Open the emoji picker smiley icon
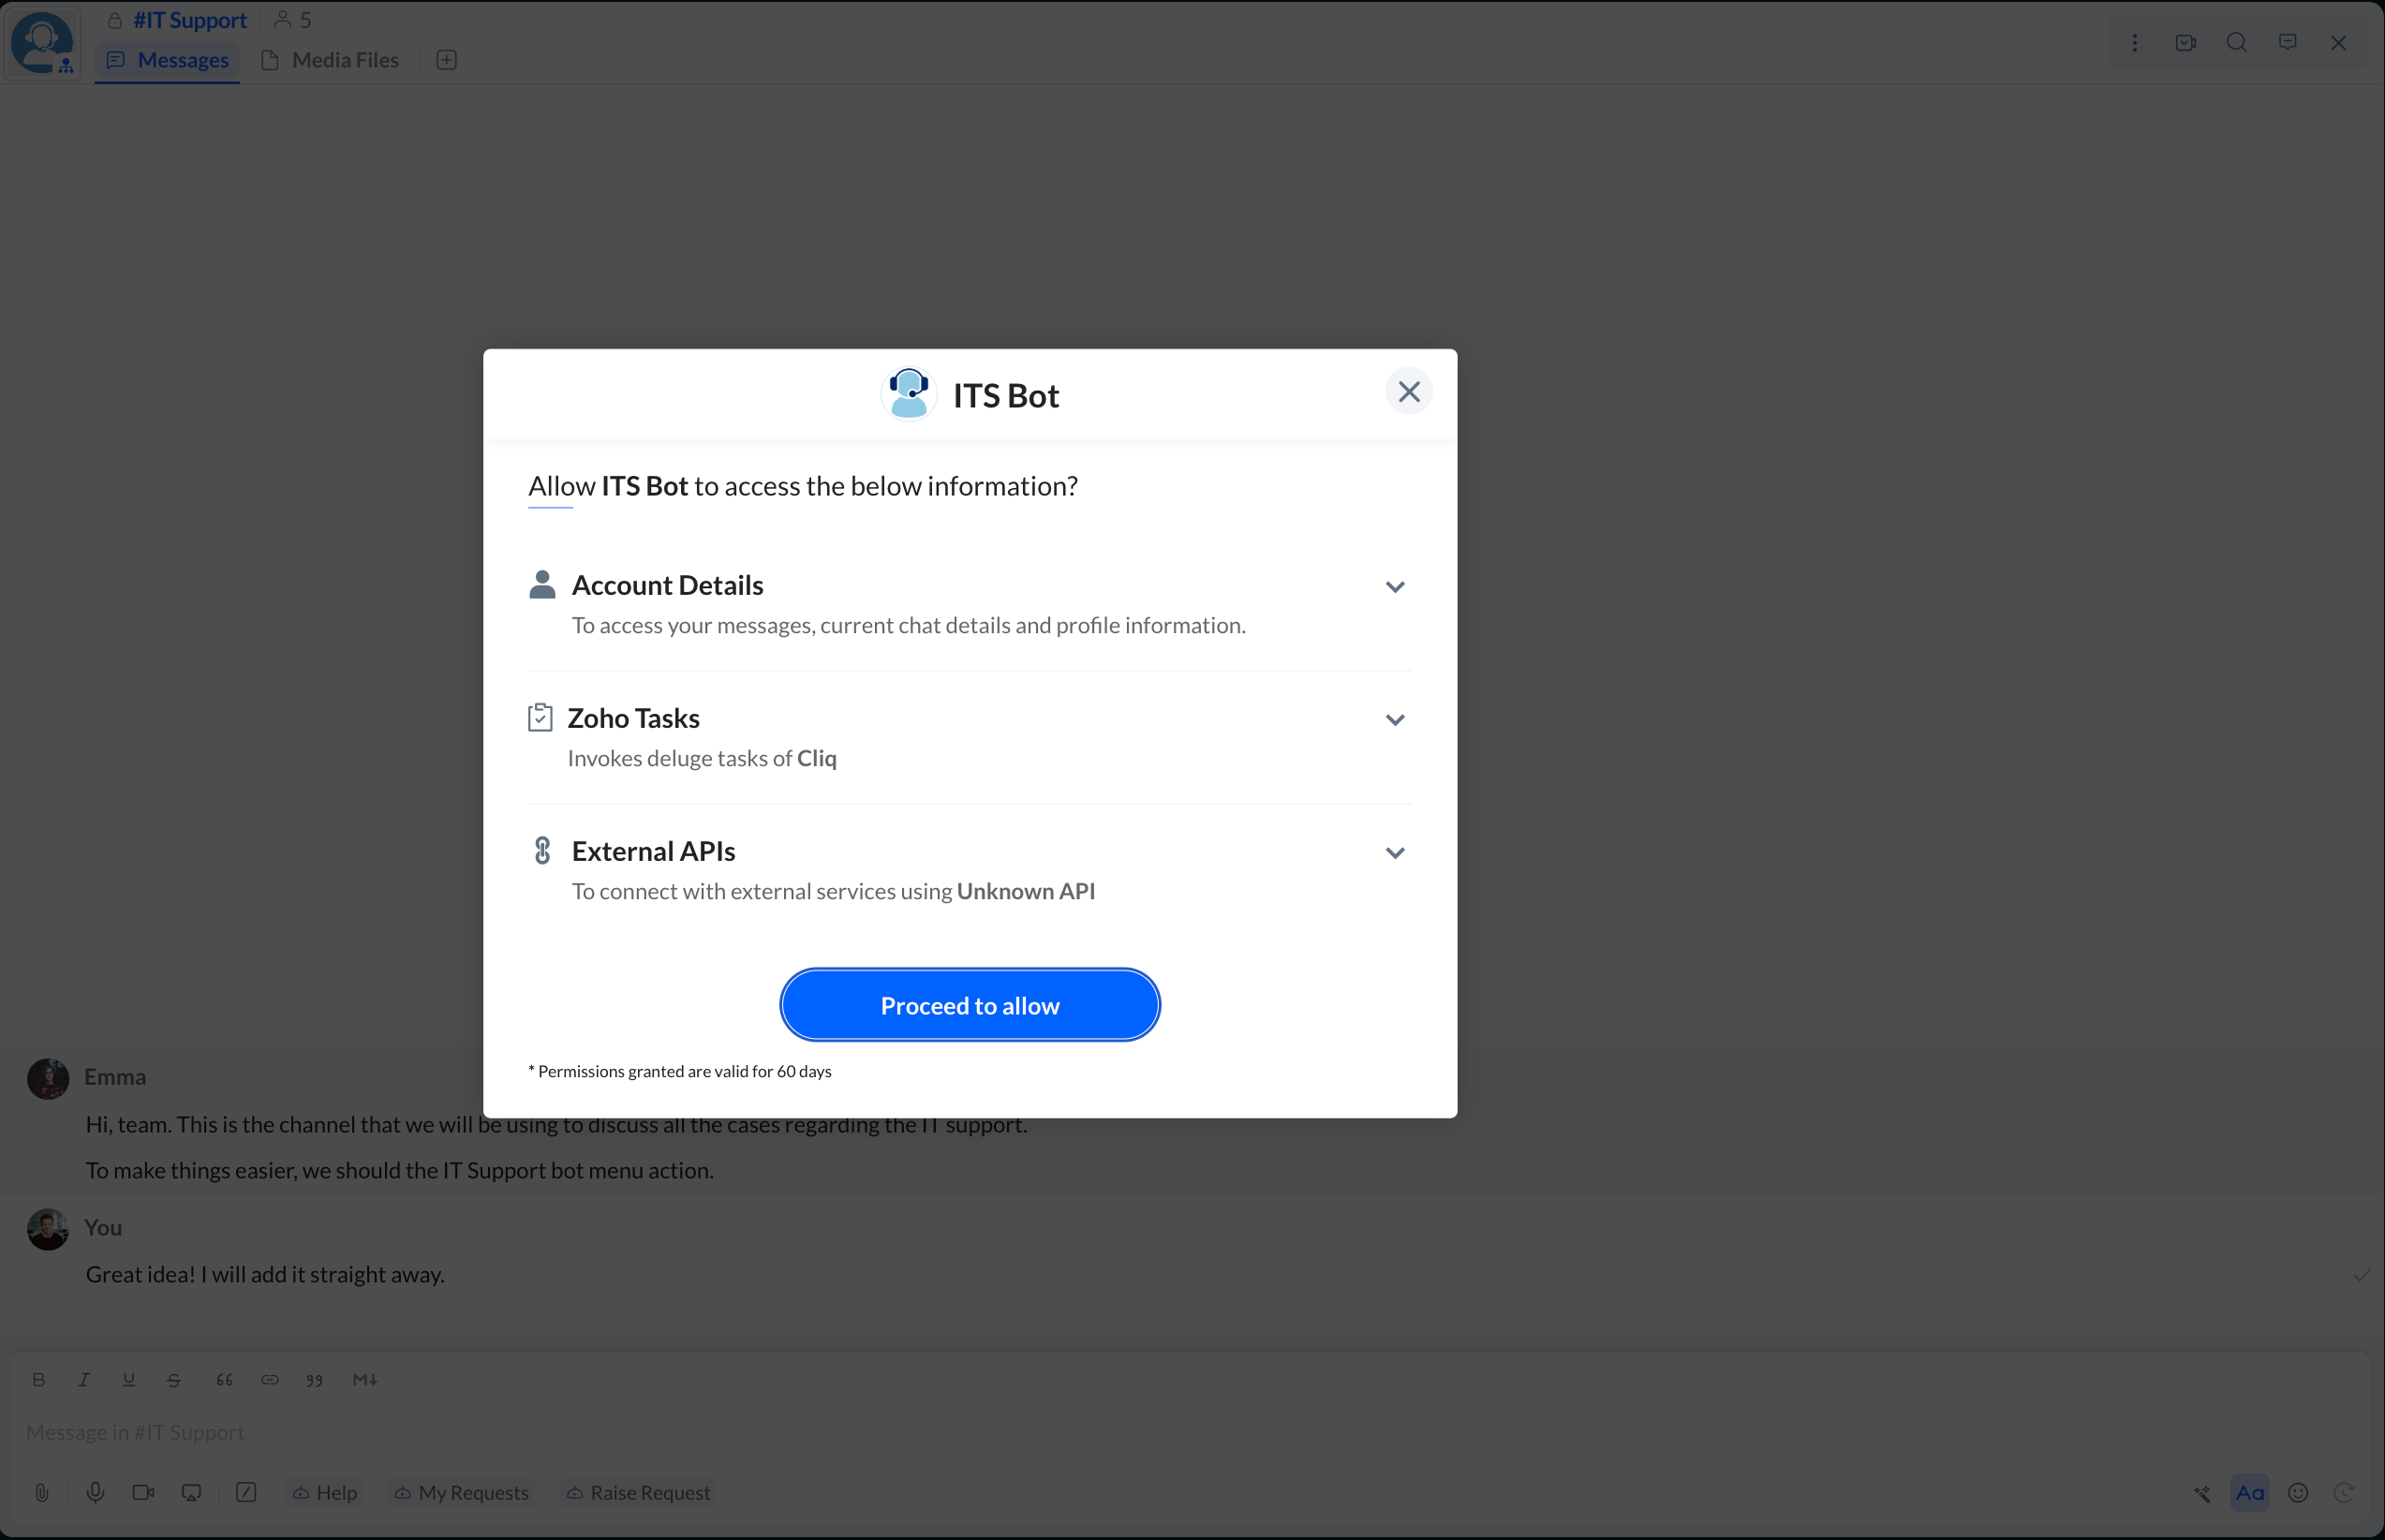Screen dimensions: 2385x1540 click(x=2298, y=1493)
